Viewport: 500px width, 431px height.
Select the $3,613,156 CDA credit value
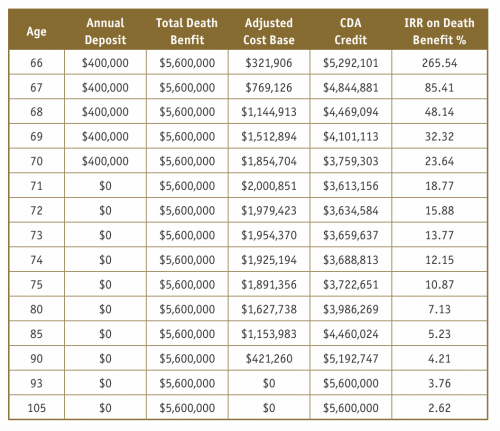coord(351,186)
